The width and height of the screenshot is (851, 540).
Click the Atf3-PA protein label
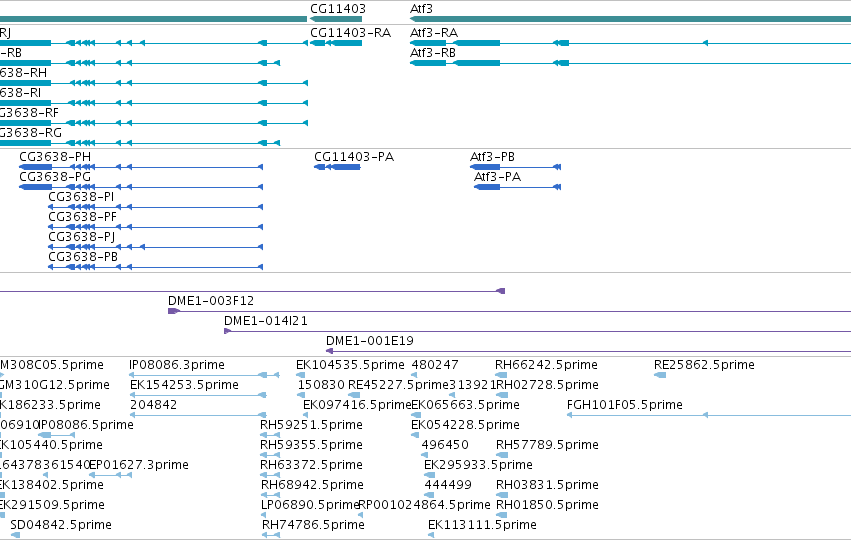[x=497, y=177]
